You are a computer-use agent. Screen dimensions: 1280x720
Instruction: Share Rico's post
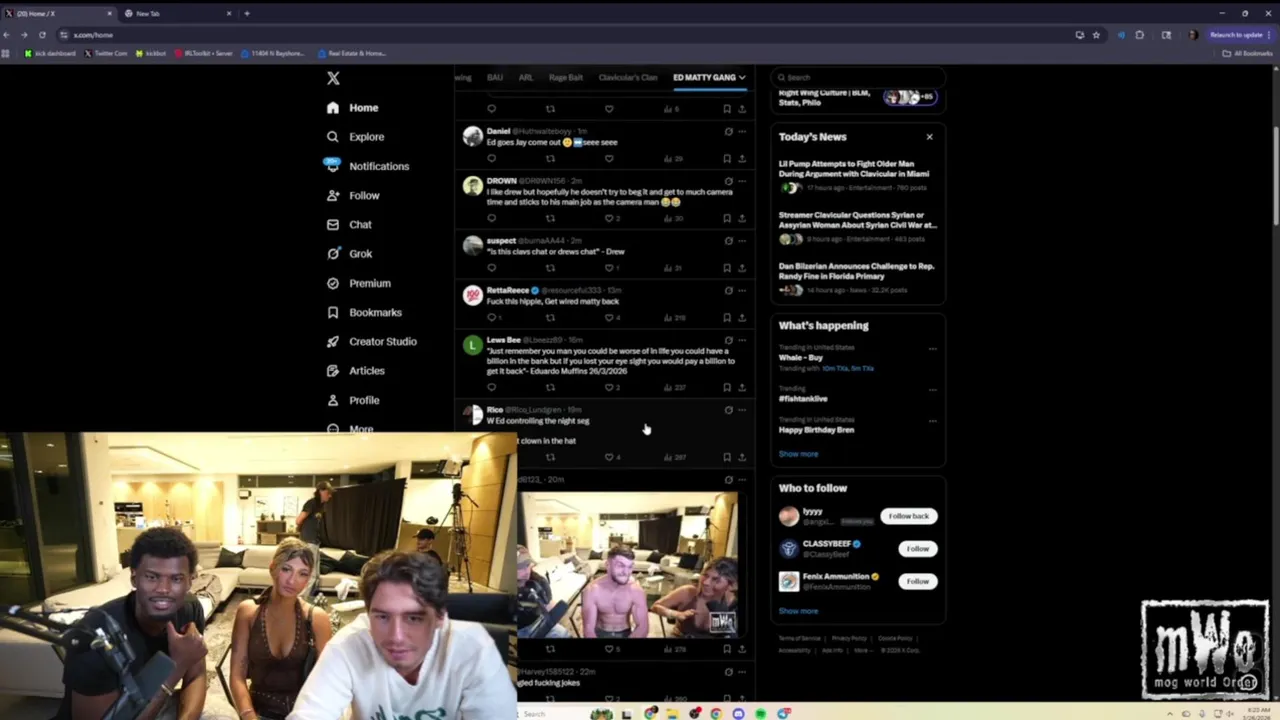pyautogui.click(x=741, y=457)
